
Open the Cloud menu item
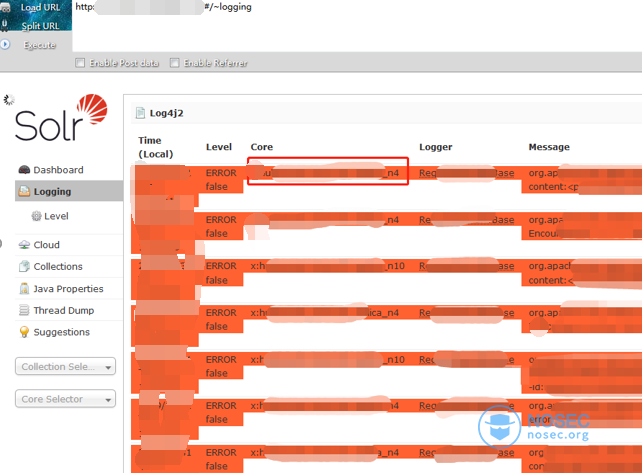point(46,244)
